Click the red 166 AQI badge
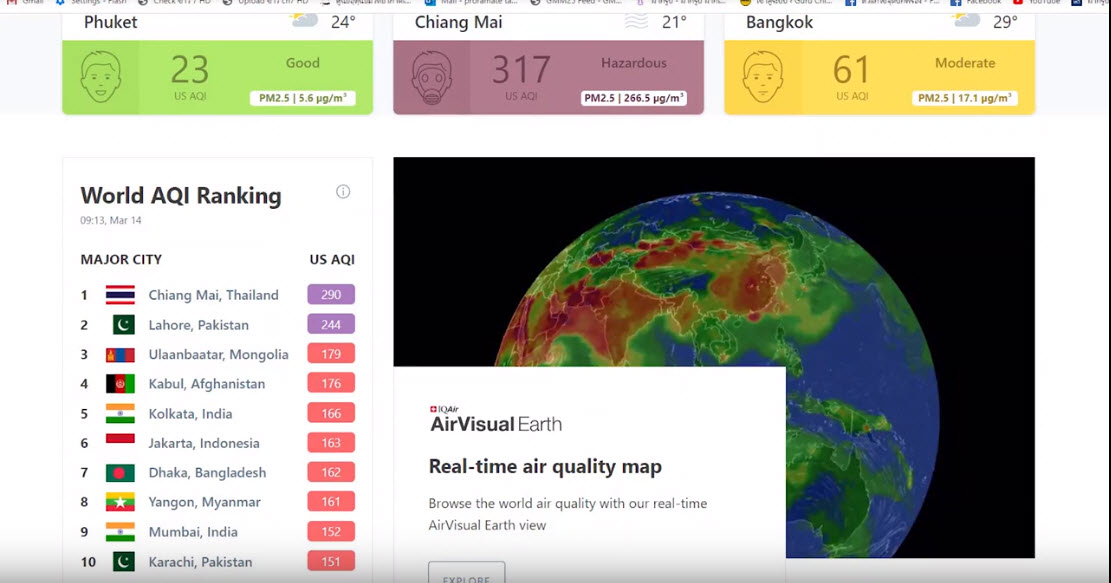 tap(331, 414)
